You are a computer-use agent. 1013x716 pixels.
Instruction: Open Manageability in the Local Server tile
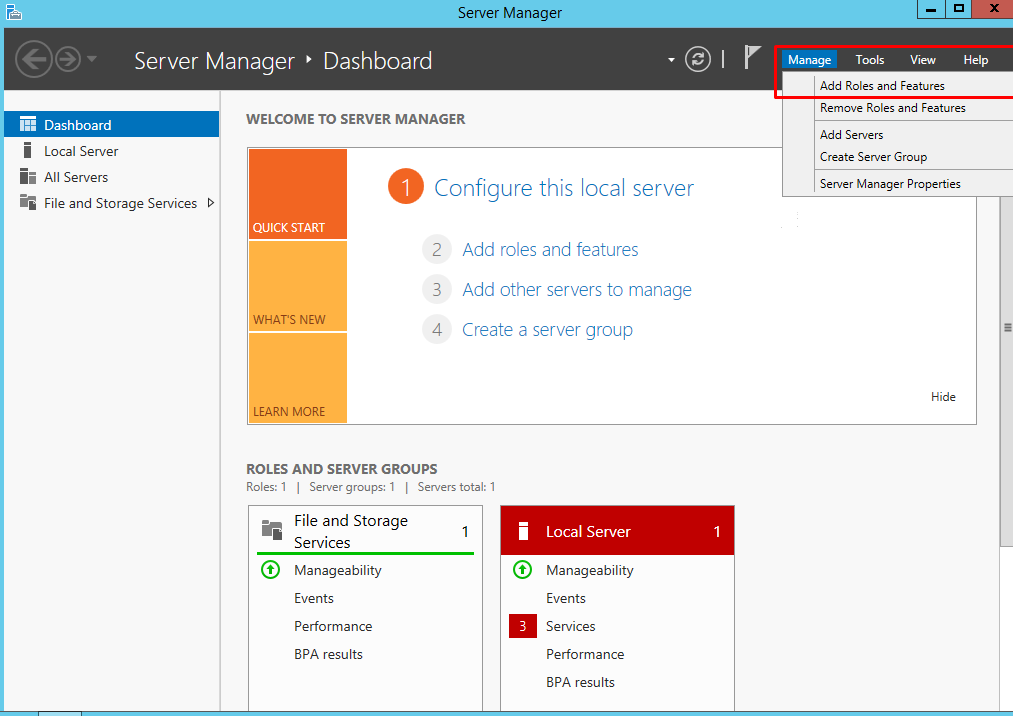[x=589, y=570]
